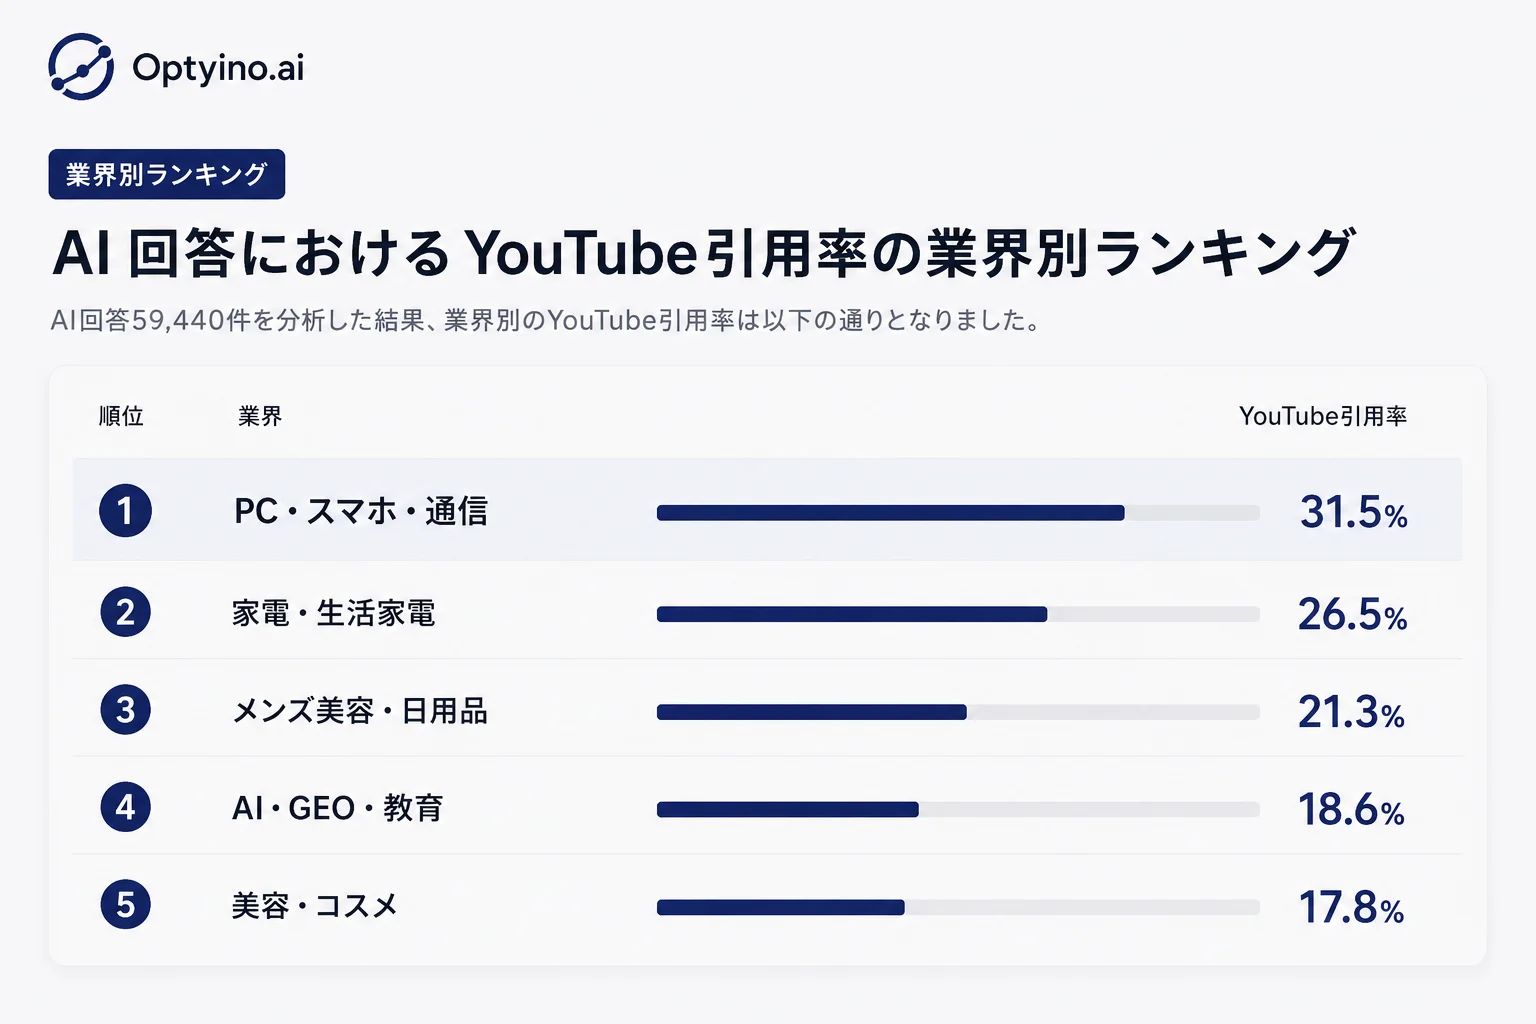1536x1024 pixels.
Task: Click the 業界 column header
Action: pyautogui.click(x=260, y=416)
